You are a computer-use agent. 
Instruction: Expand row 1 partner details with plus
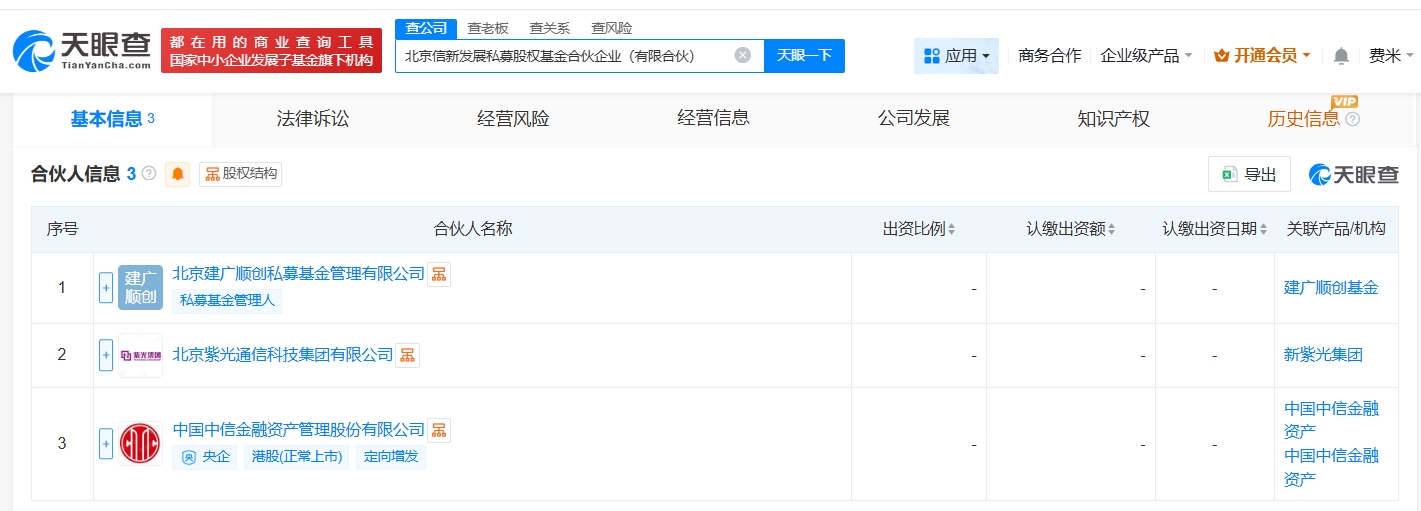[x=106, y=288]
